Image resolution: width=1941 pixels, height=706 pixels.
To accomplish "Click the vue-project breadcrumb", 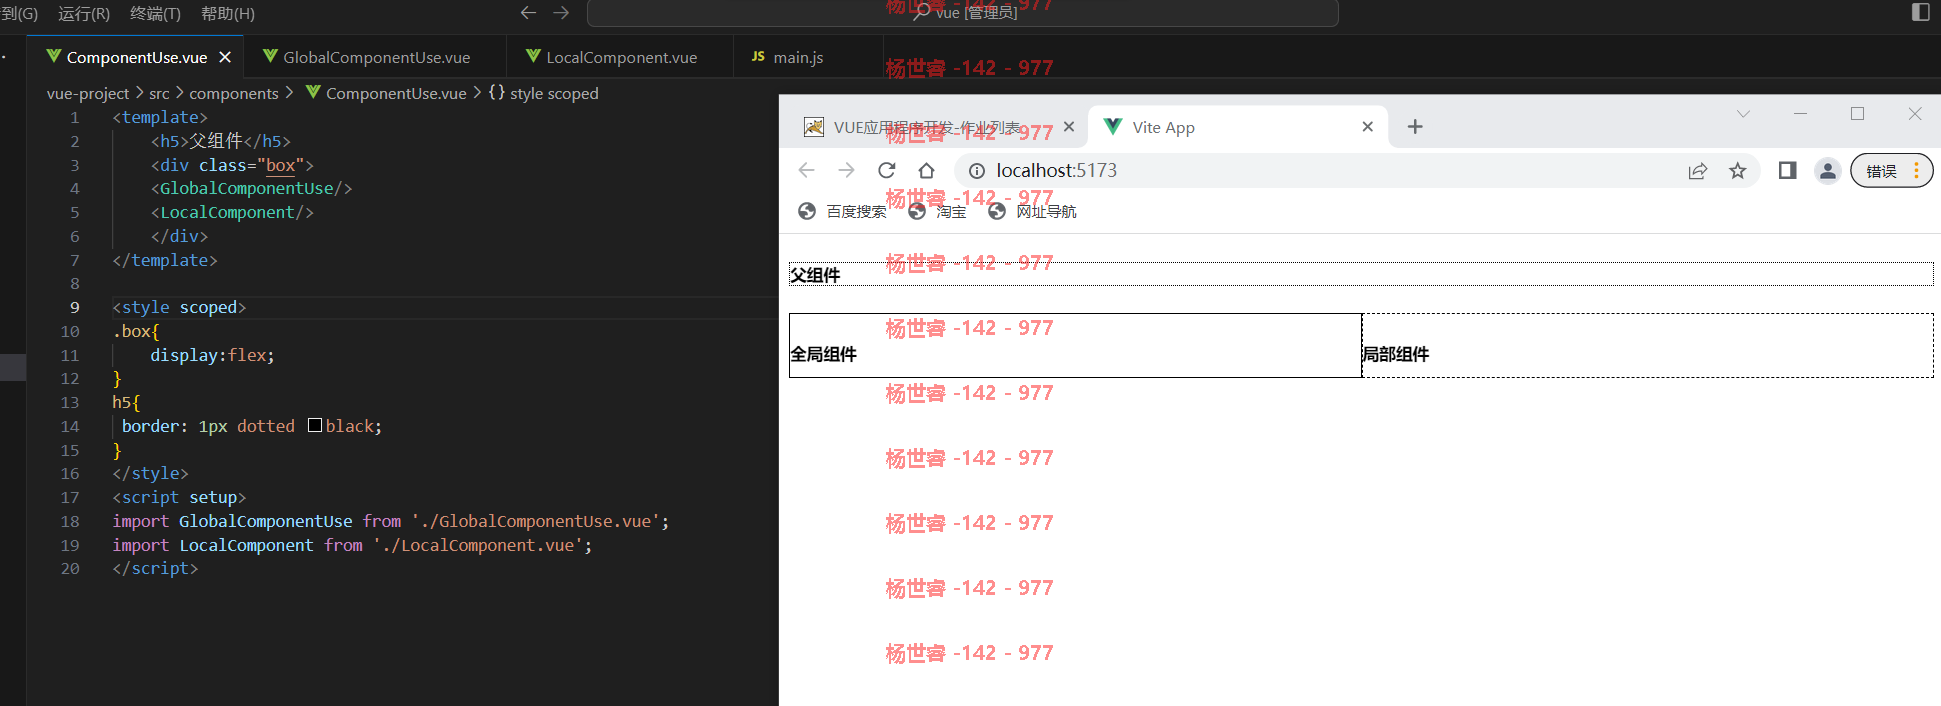I will tap(88, 93).
